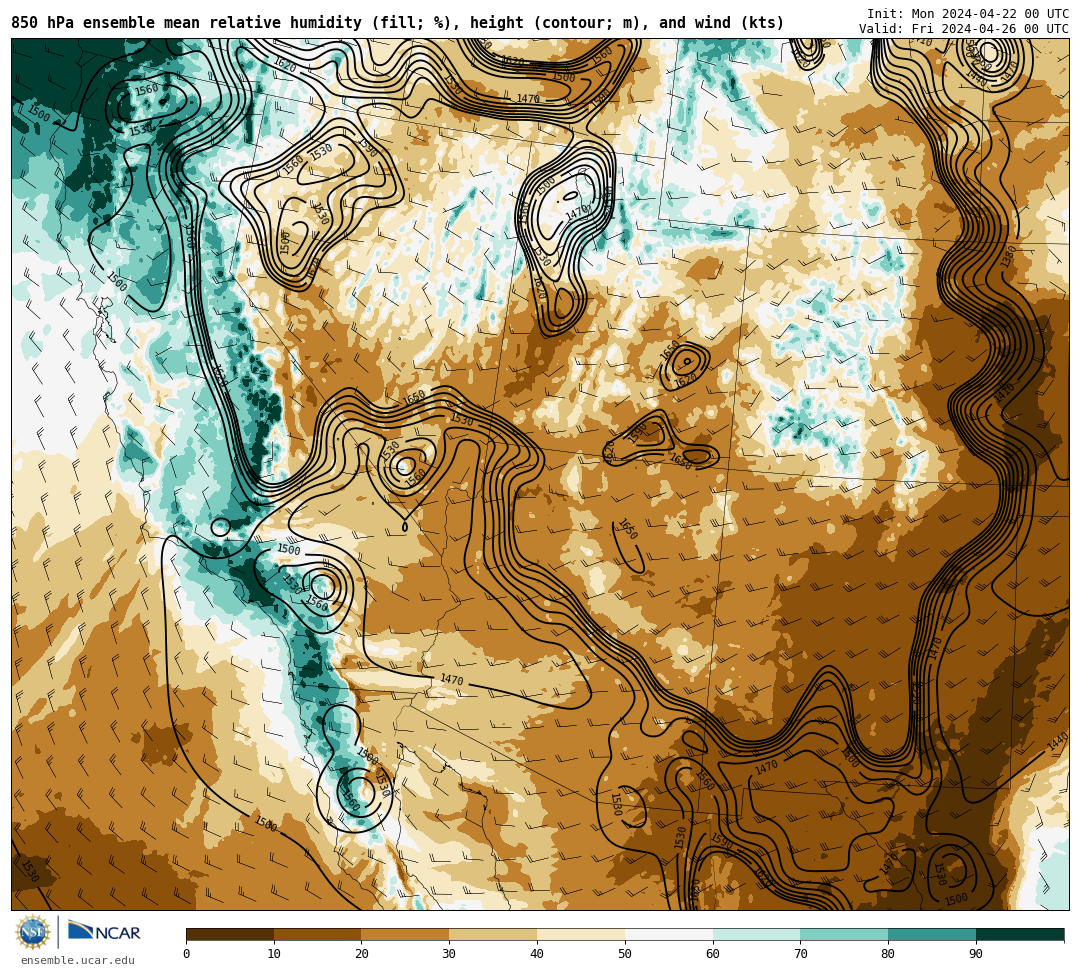Viewport: 1080px width, 973px height.
Task: Click the 90-100 darkest green colorbar segment
Action: tap(1020, 934)
